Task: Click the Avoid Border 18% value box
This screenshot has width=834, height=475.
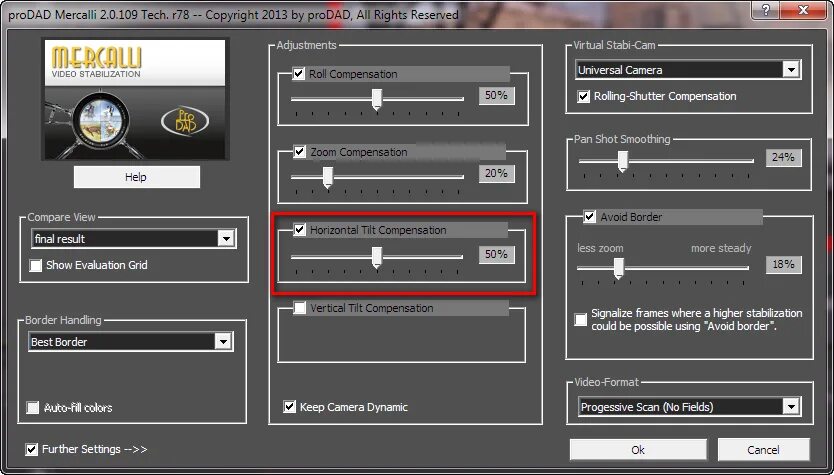Action: click(783, 264)
